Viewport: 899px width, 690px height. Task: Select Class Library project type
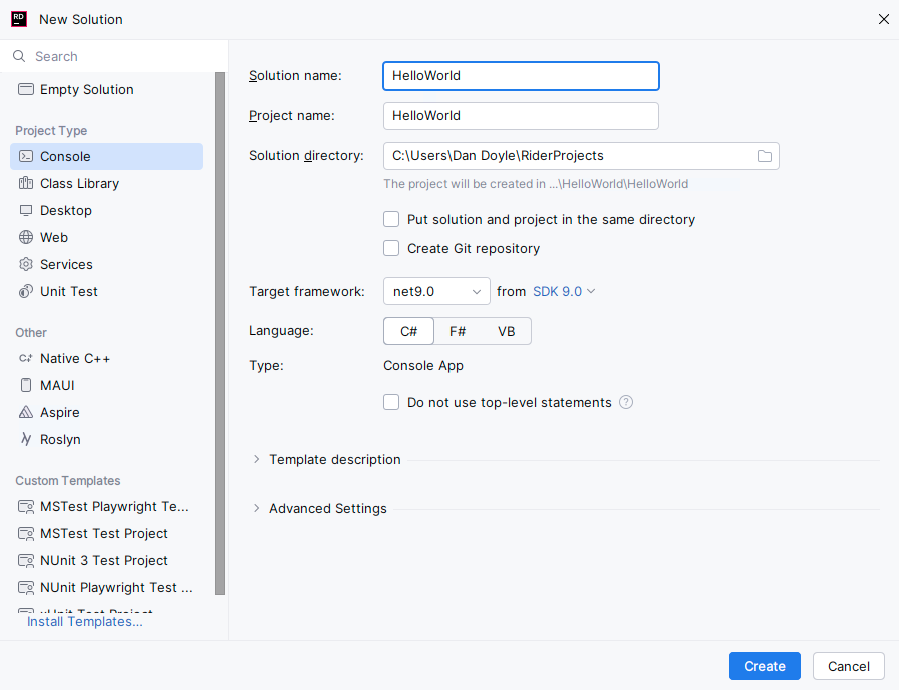coord(106,184)
